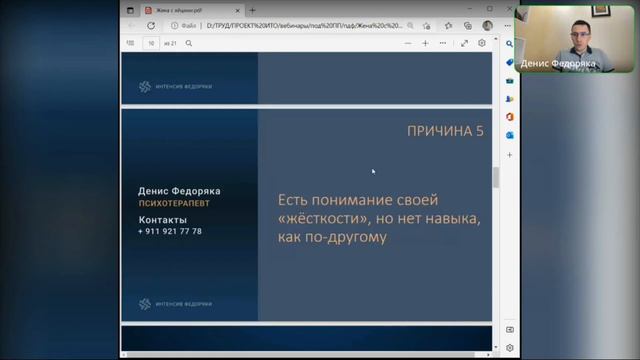Focus the address bar URL field

304,26
